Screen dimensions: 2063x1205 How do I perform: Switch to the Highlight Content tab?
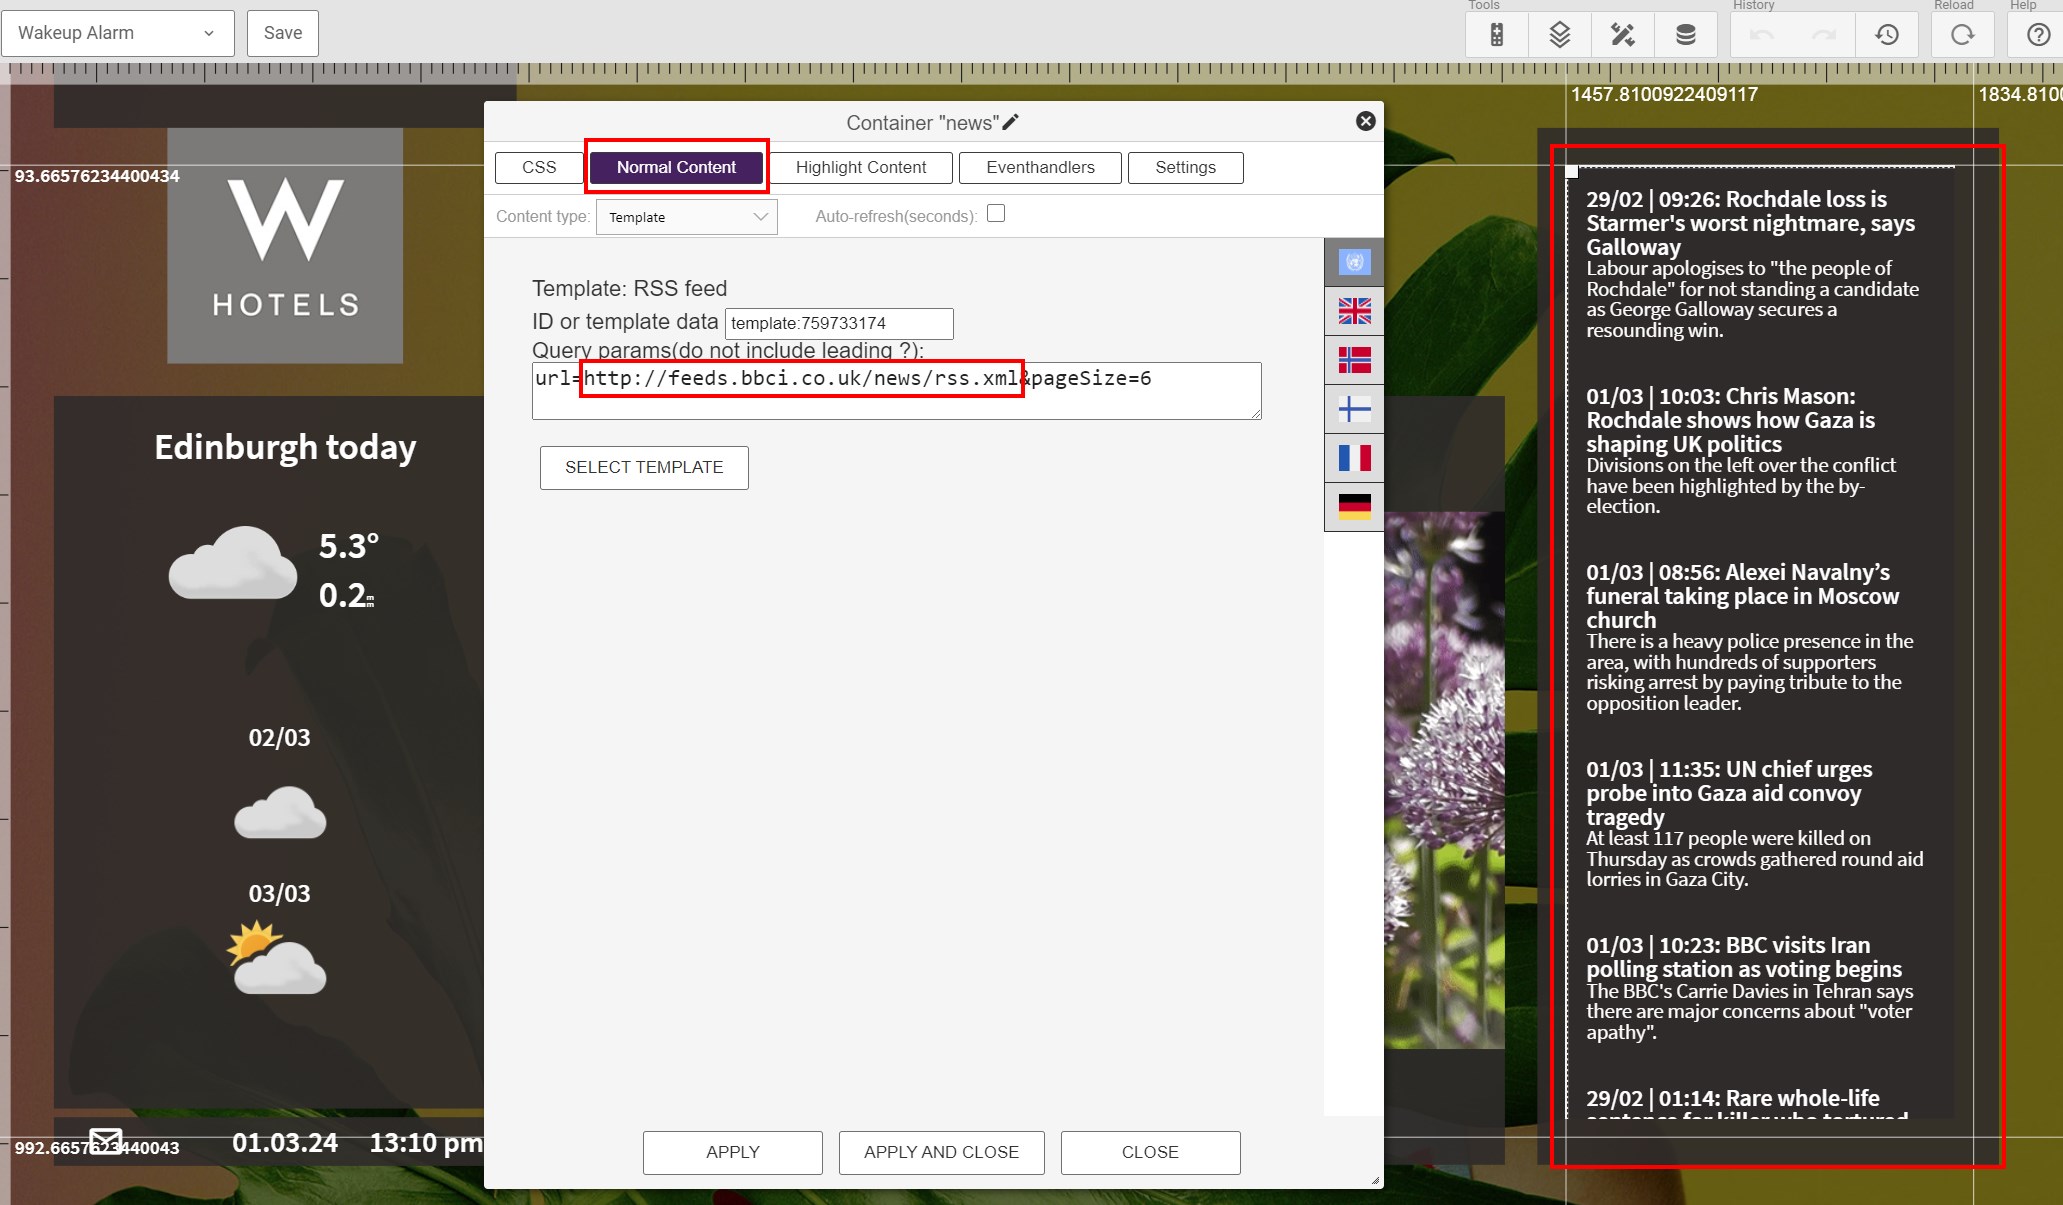859,166
